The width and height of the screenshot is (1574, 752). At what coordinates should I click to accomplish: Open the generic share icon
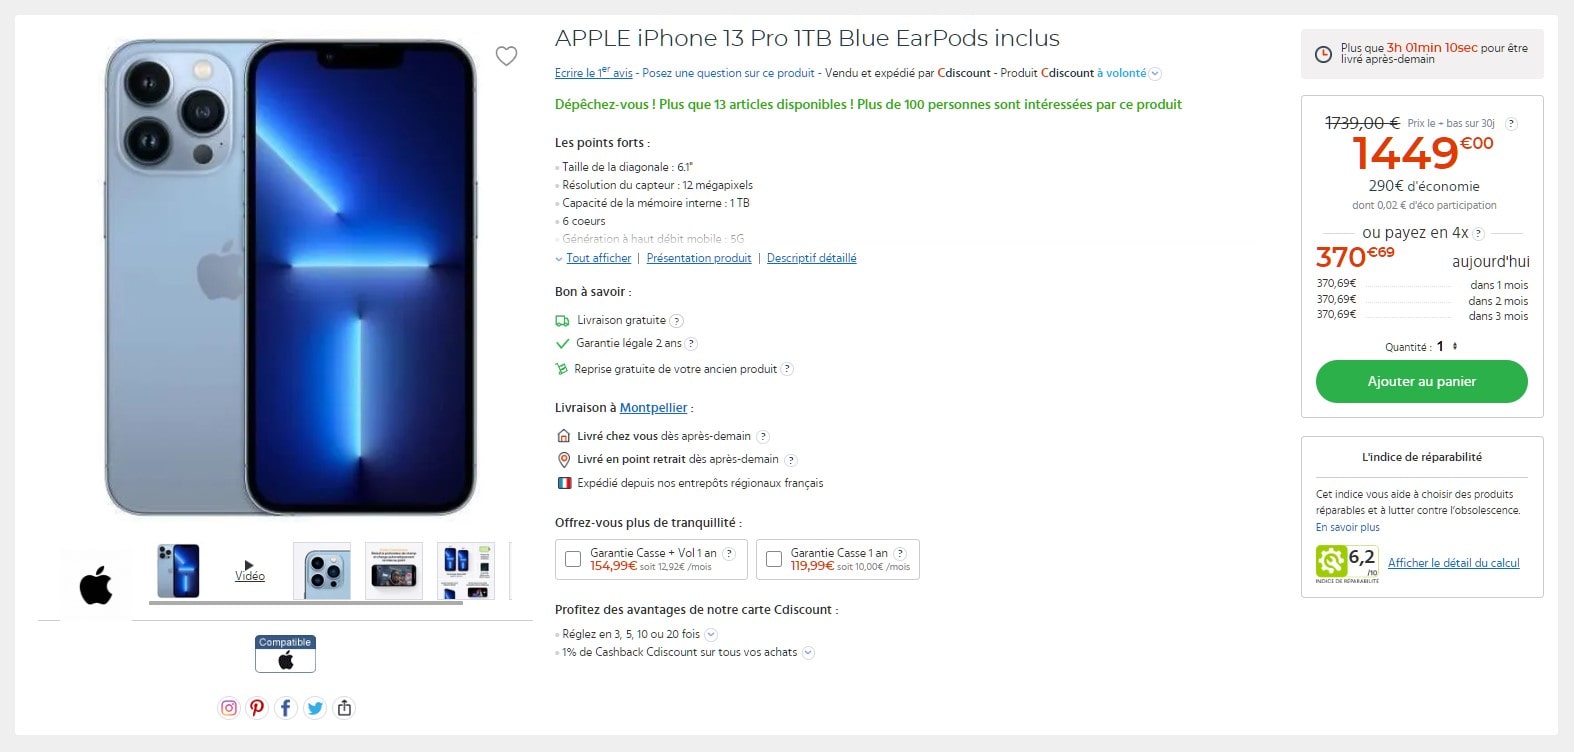[344, 708]
